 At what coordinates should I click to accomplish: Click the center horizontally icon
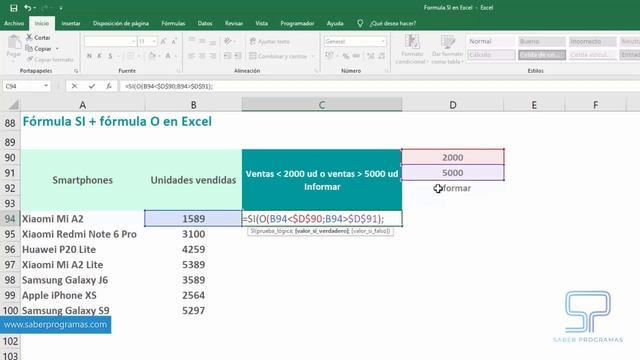click(202, 56)
